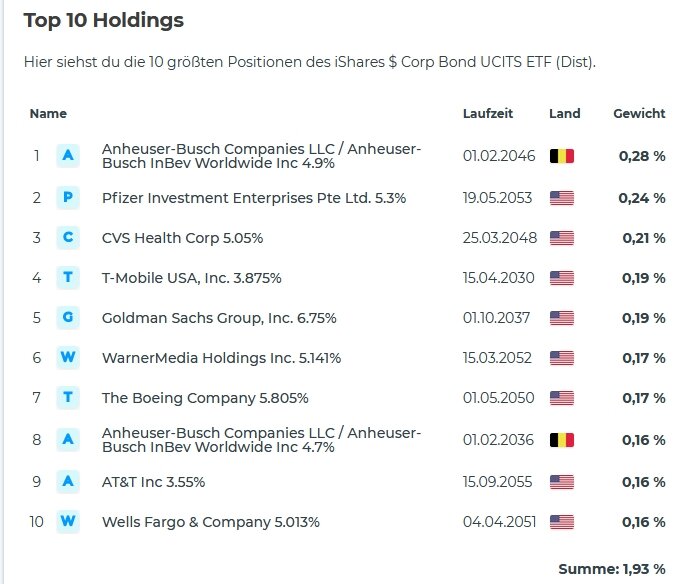Image resolution: width=680 pixels, height=584 pixels.
Task: Click the C icon next to CVS Health
Action: coord(68,237)
